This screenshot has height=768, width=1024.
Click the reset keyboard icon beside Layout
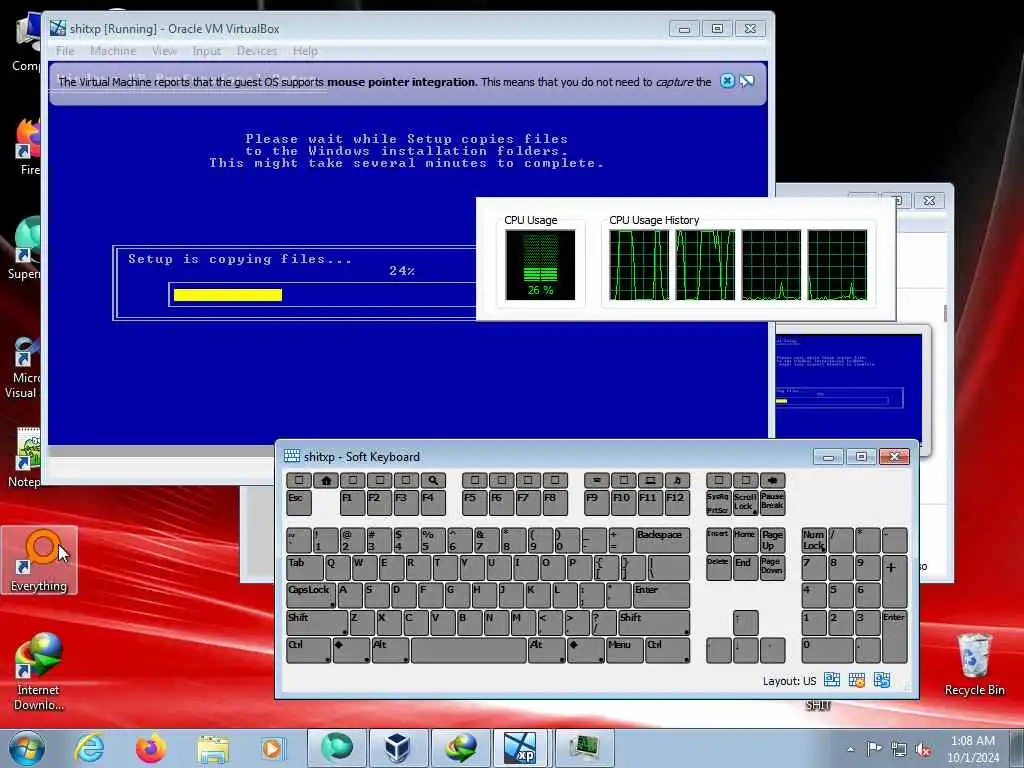coord(882,680)
